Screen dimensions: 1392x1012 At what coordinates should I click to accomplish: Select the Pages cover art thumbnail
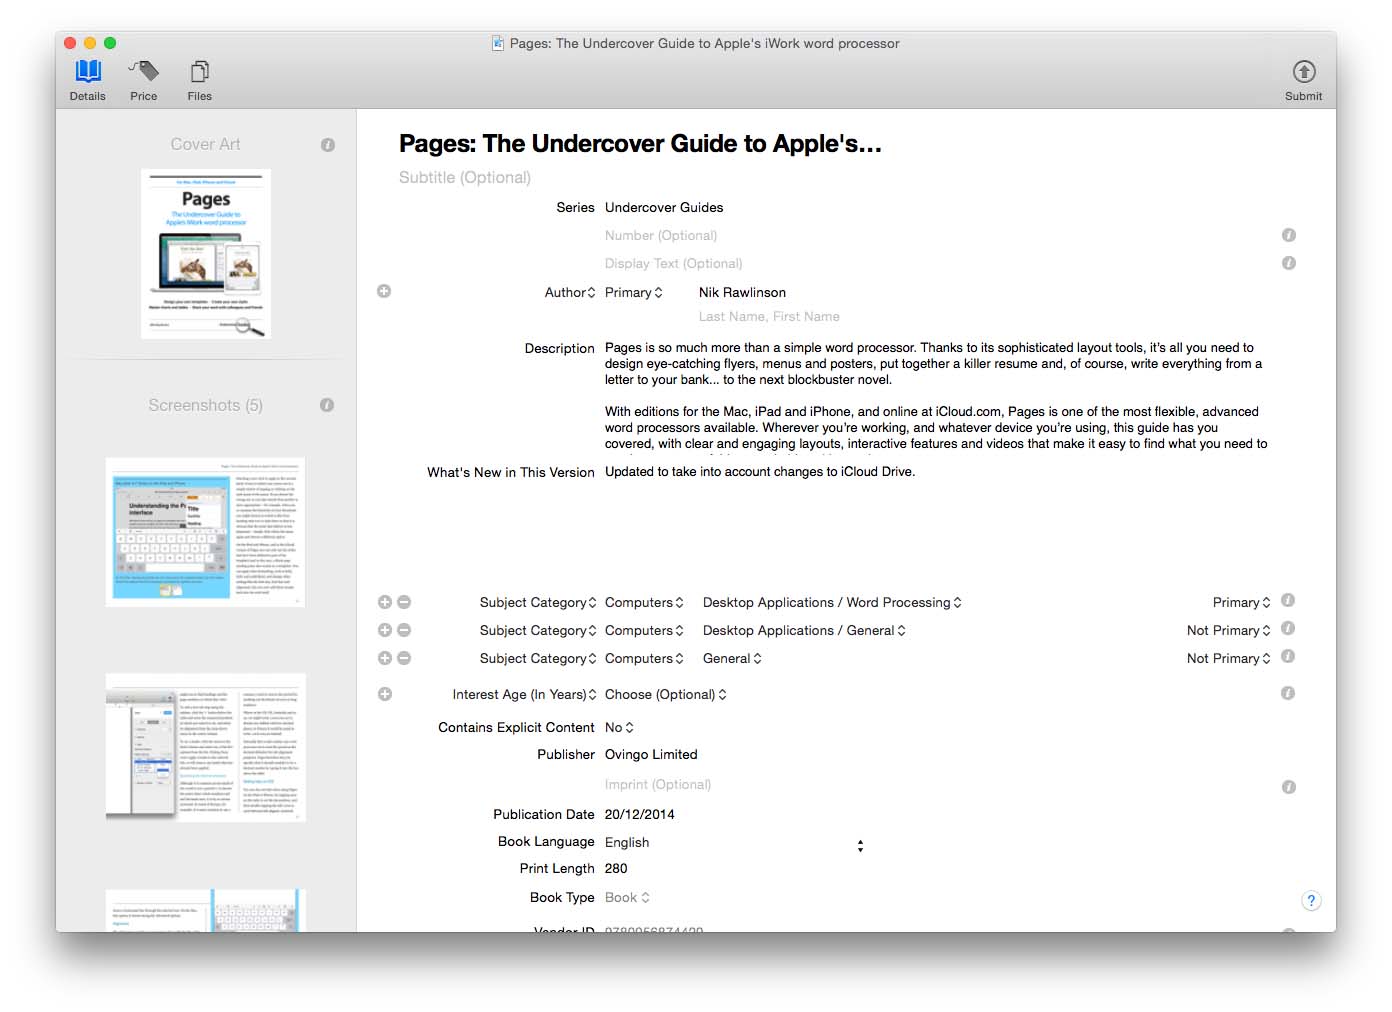pos(206,254)
